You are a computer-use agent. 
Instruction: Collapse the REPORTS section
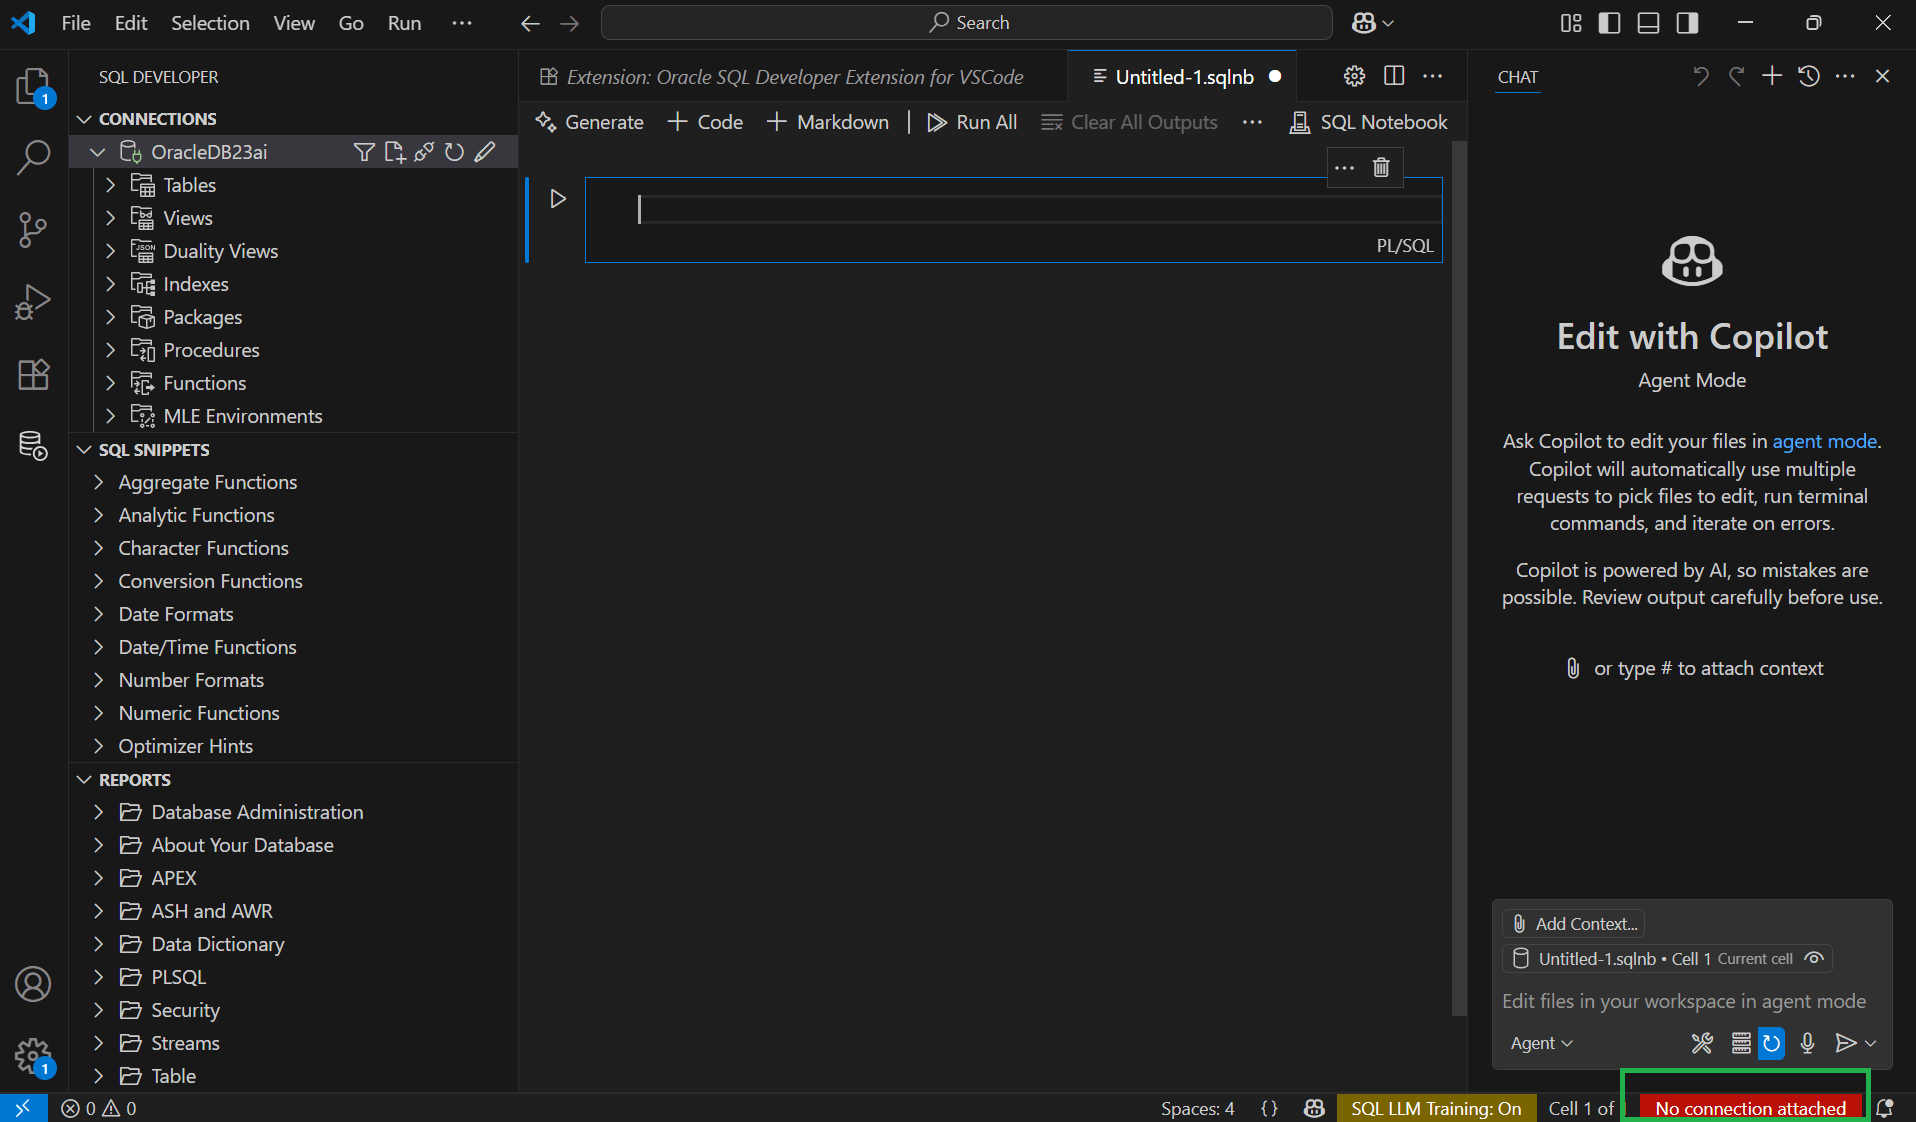pos(84,780)
